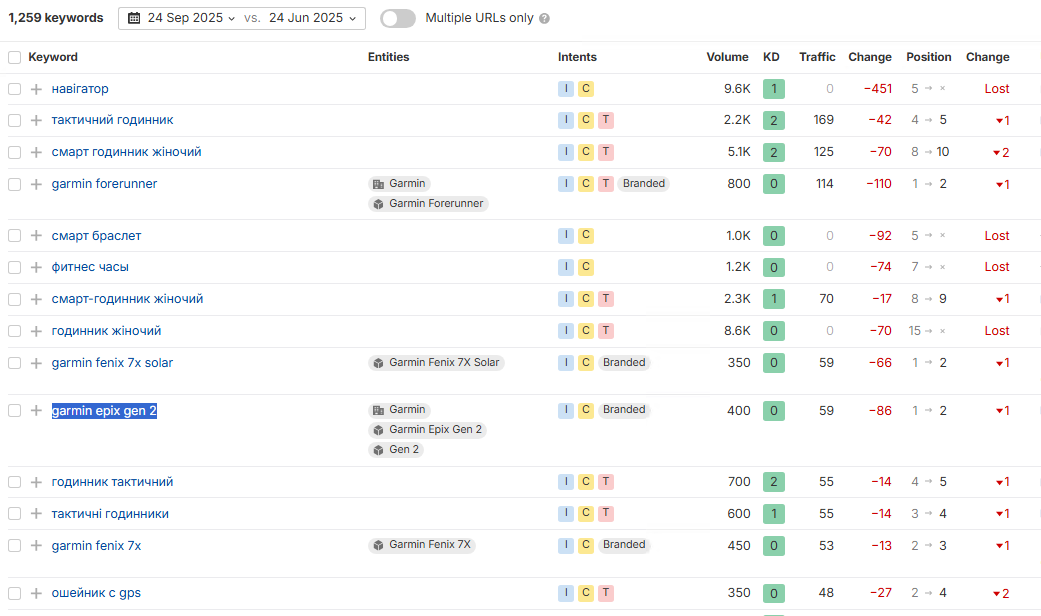Check the garmin epix gen 2 row checkbox
The width and height of the screenshot is (1041, 616).
[15, 411]
